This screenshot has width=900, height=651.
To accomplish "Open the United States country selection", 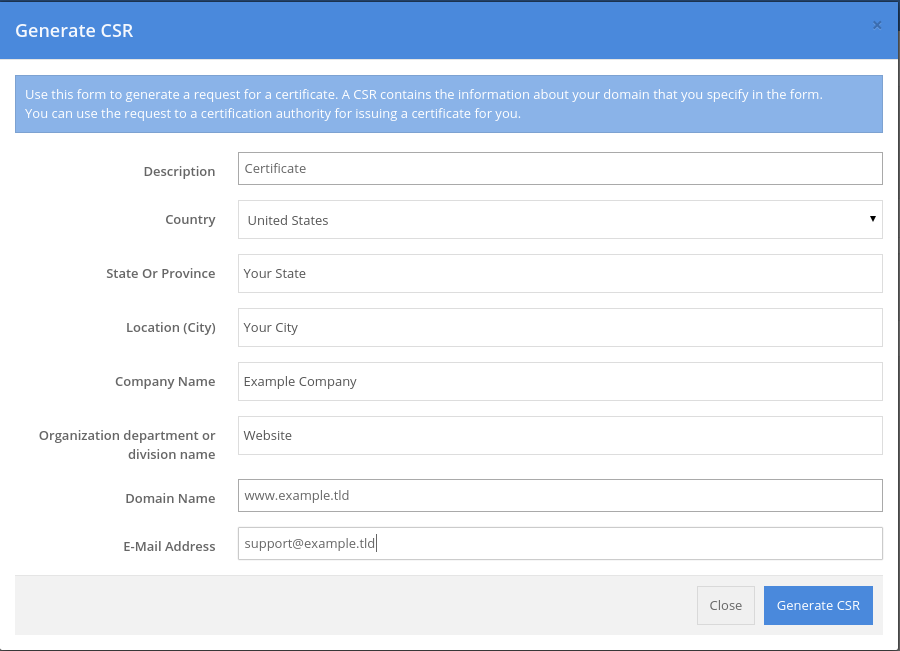I will click(560, 219).
